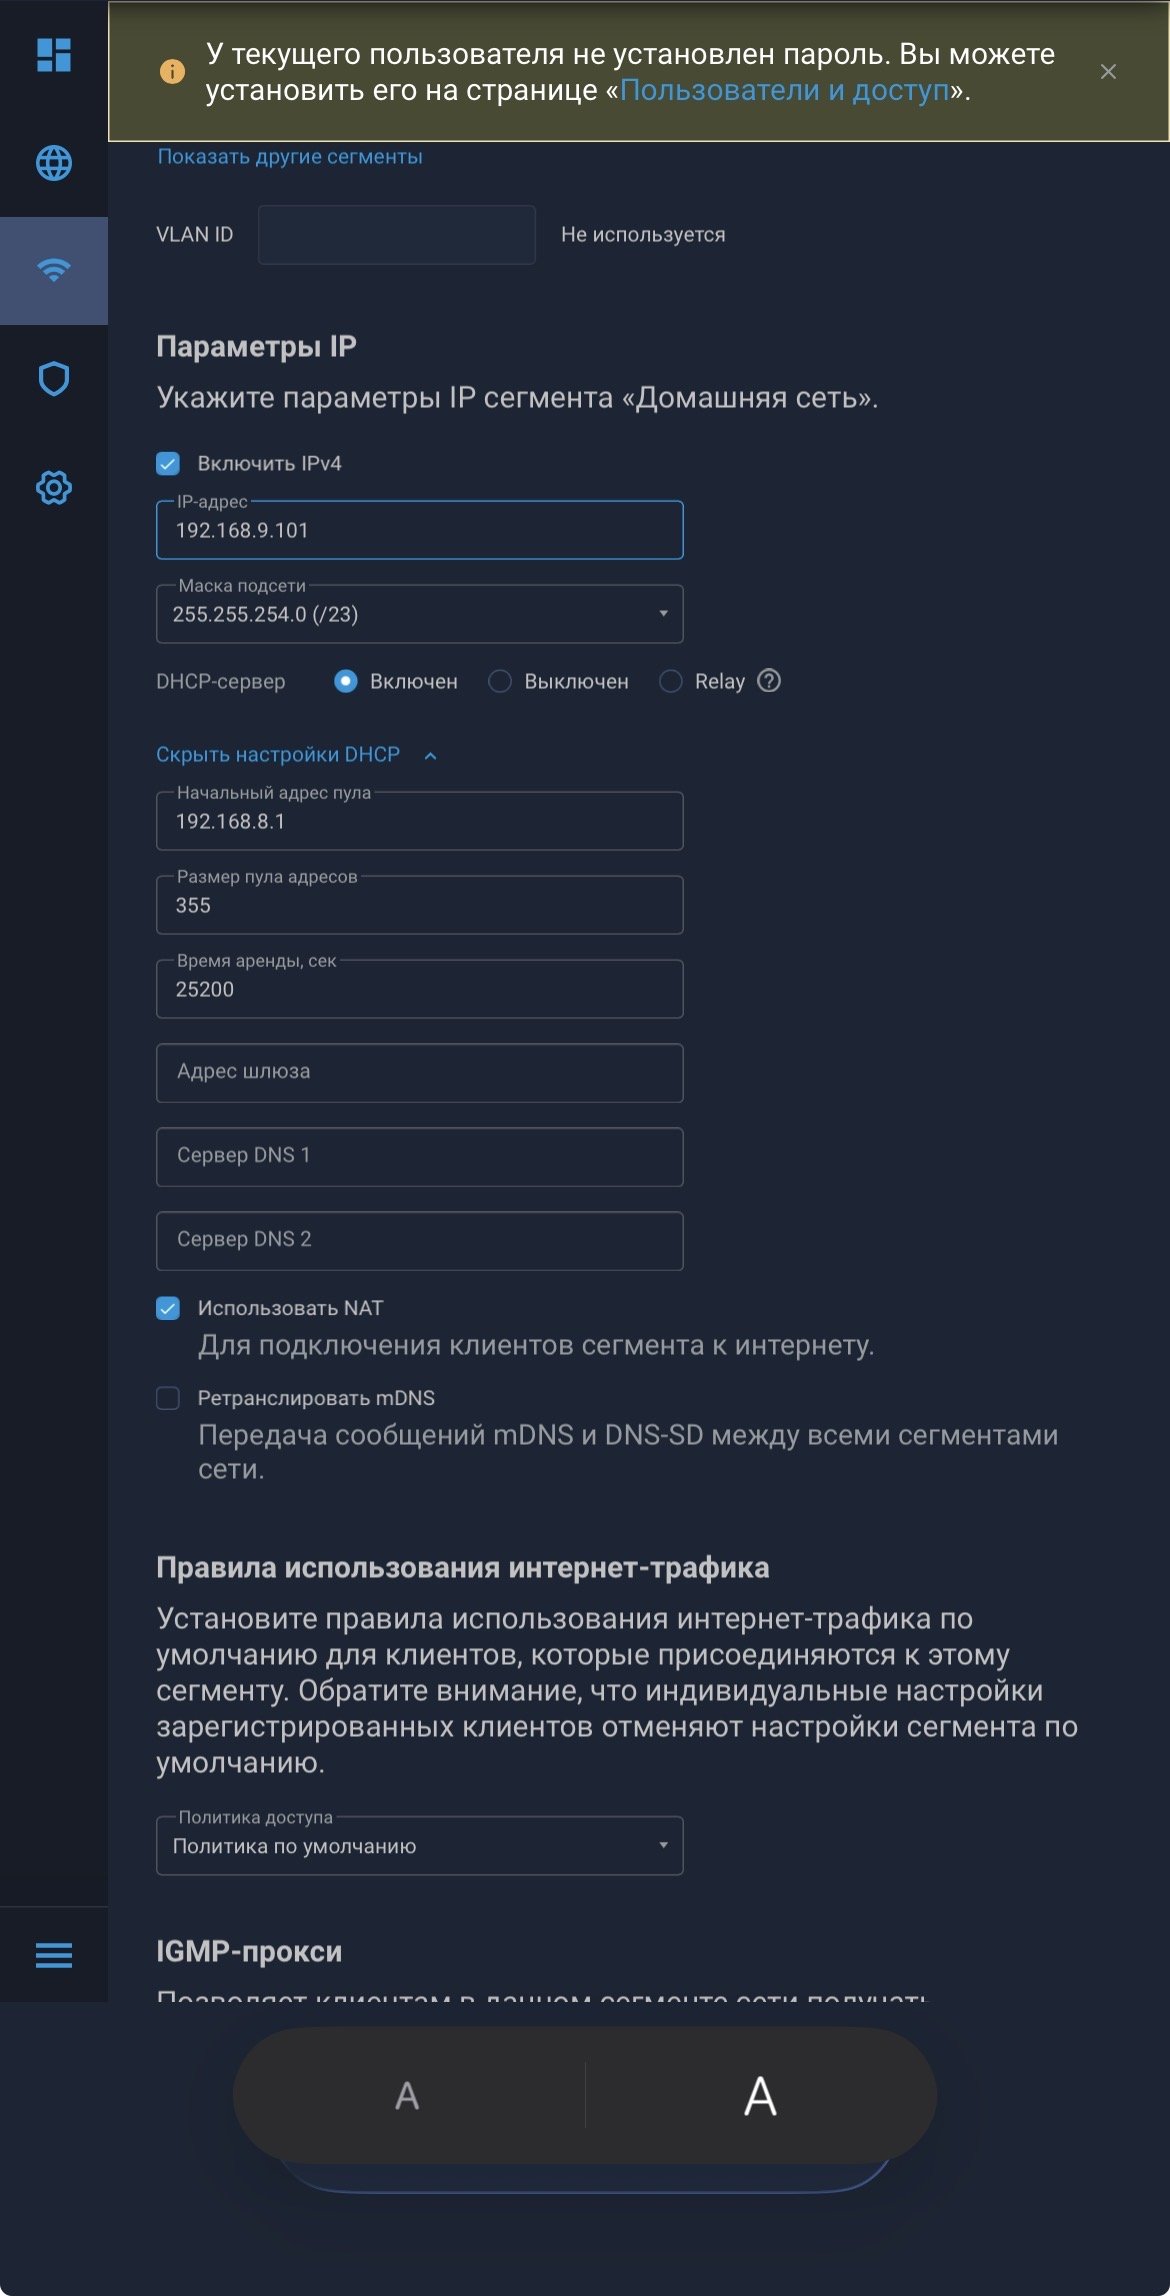Open the gear management settings
This screenshot has height=2296, width=1170.
point(54,488)
